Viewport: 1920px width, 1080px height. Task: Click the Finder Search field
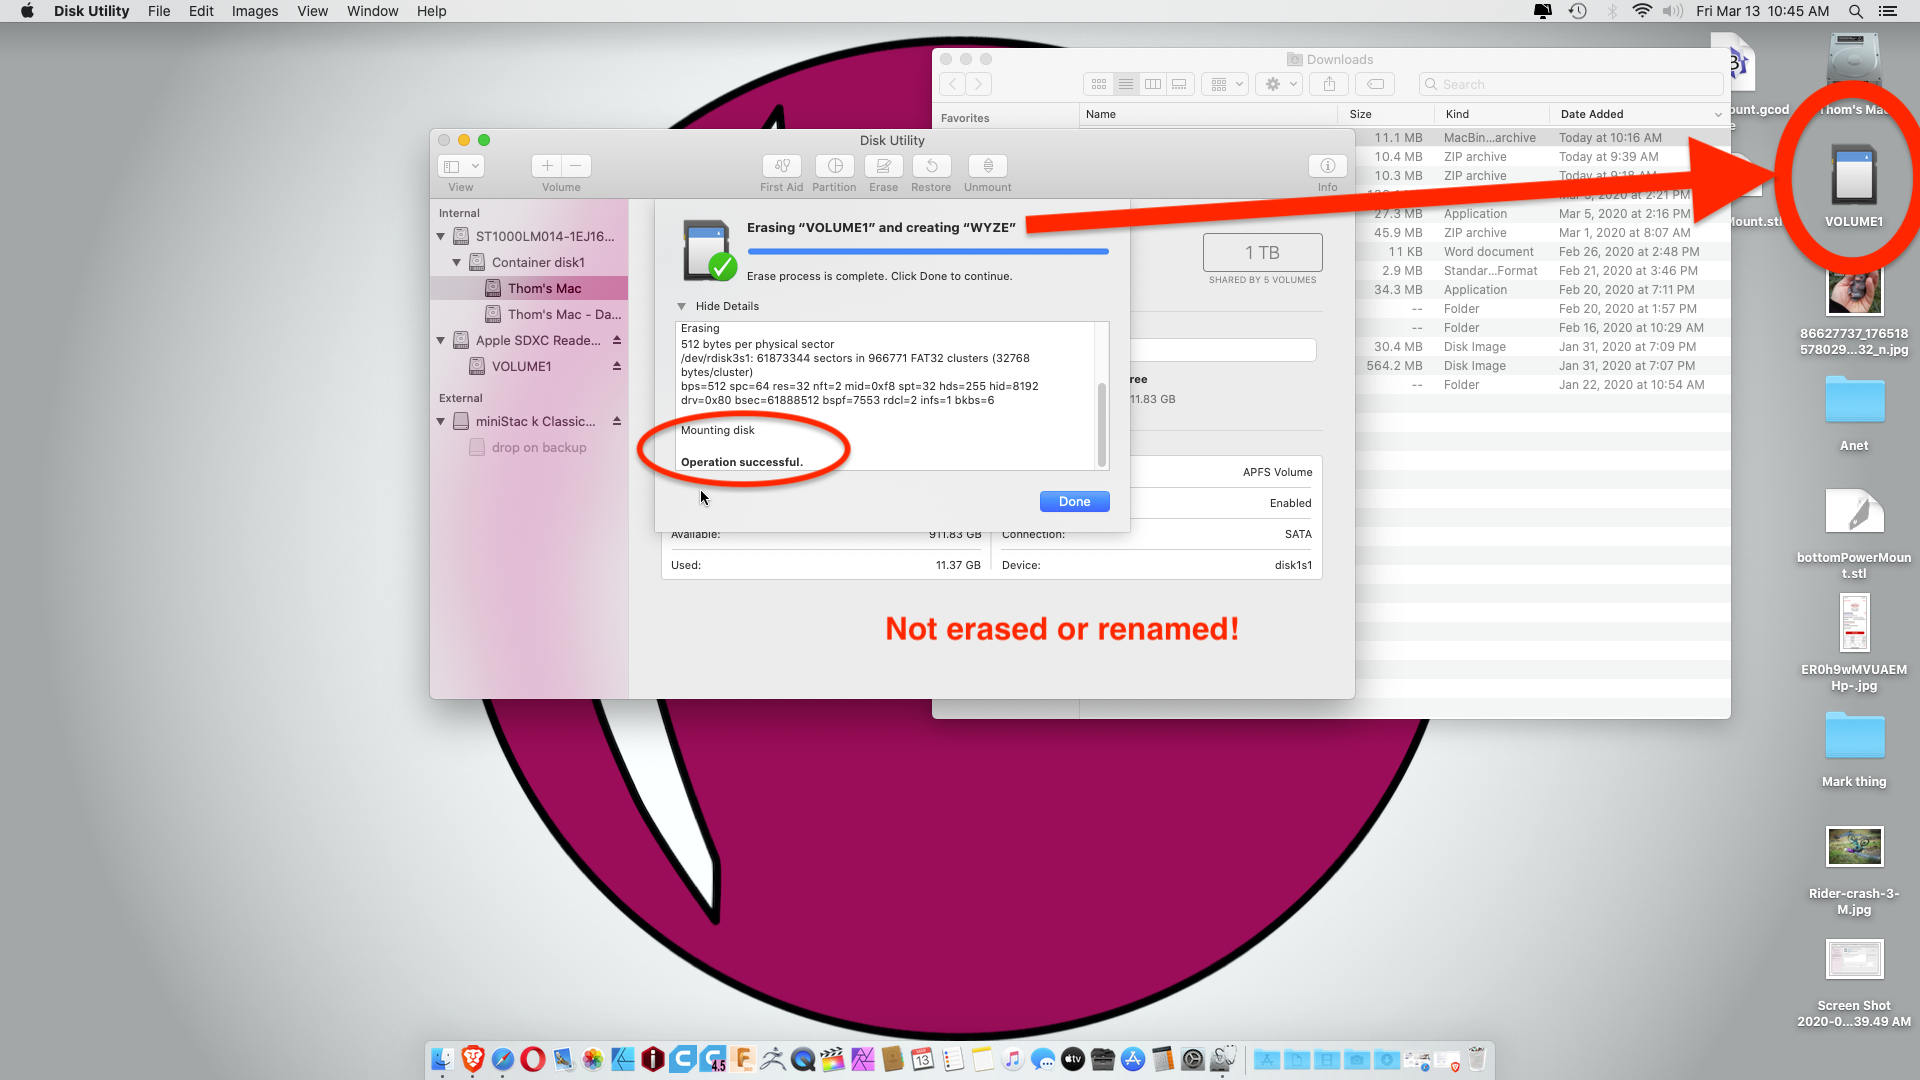point(1570,85)
